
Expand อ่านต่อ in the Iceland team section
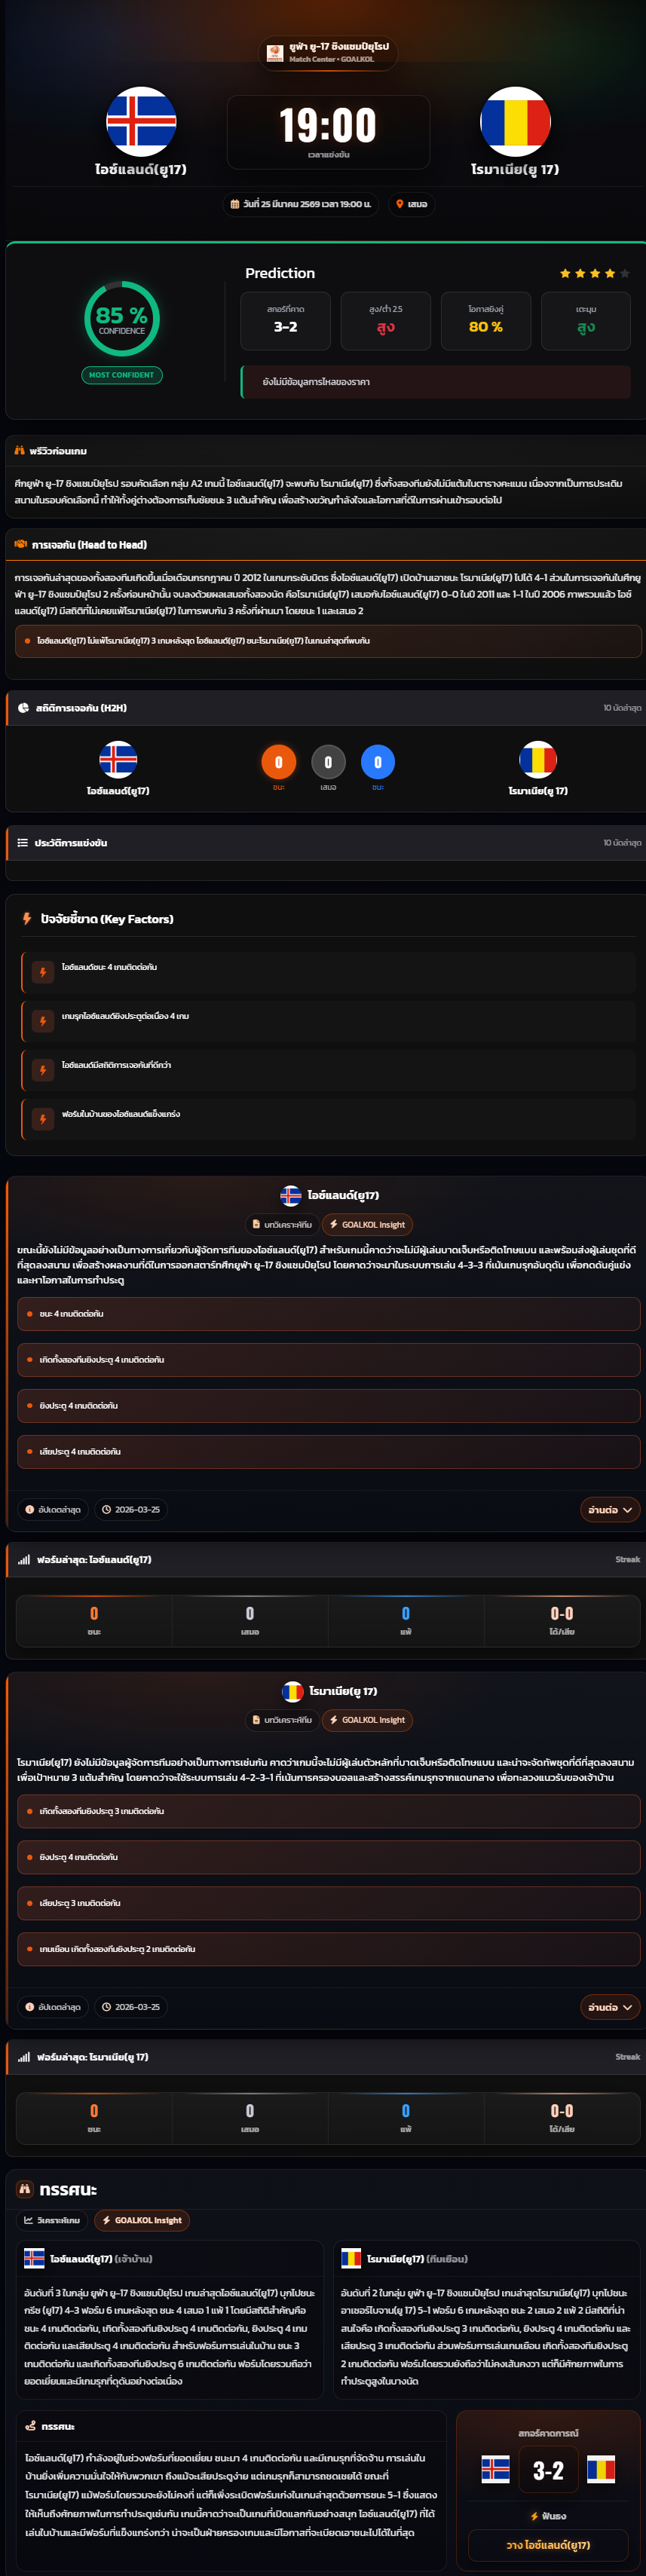[610, 1509]
